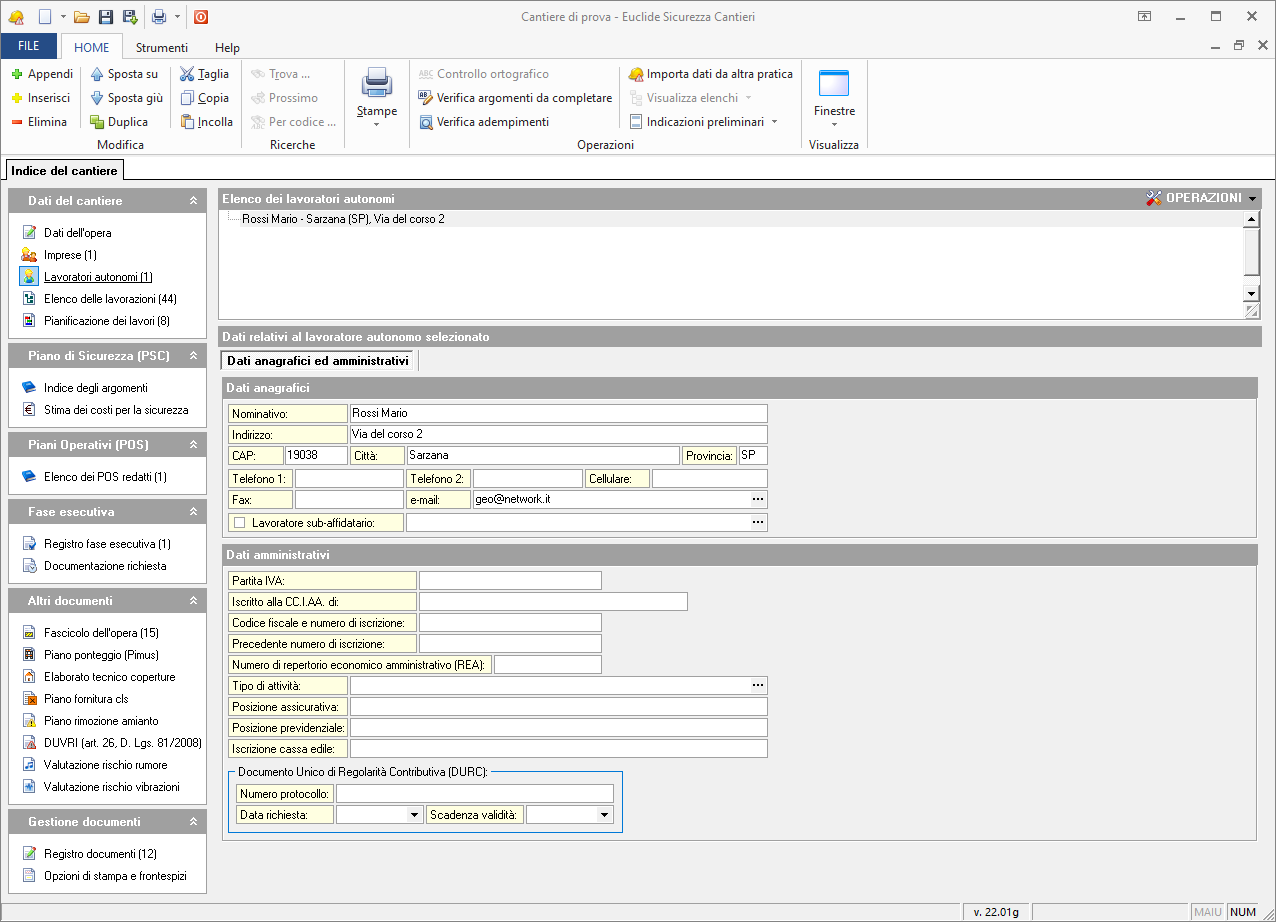Screen dimensions: 1276x922
Task: Click the Tipo di attività ellipsis button
Action: tap(758, 685)
